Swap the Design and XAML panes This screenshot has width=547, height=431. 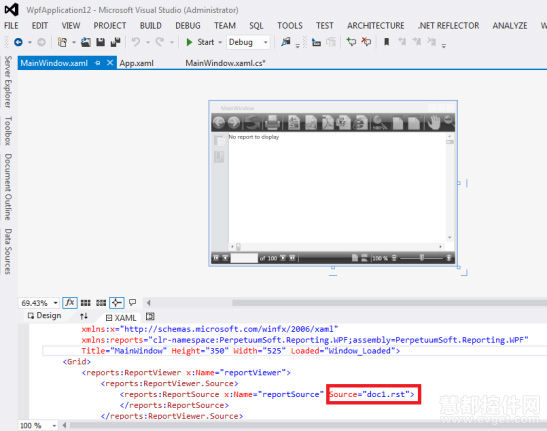coord(83,316)
